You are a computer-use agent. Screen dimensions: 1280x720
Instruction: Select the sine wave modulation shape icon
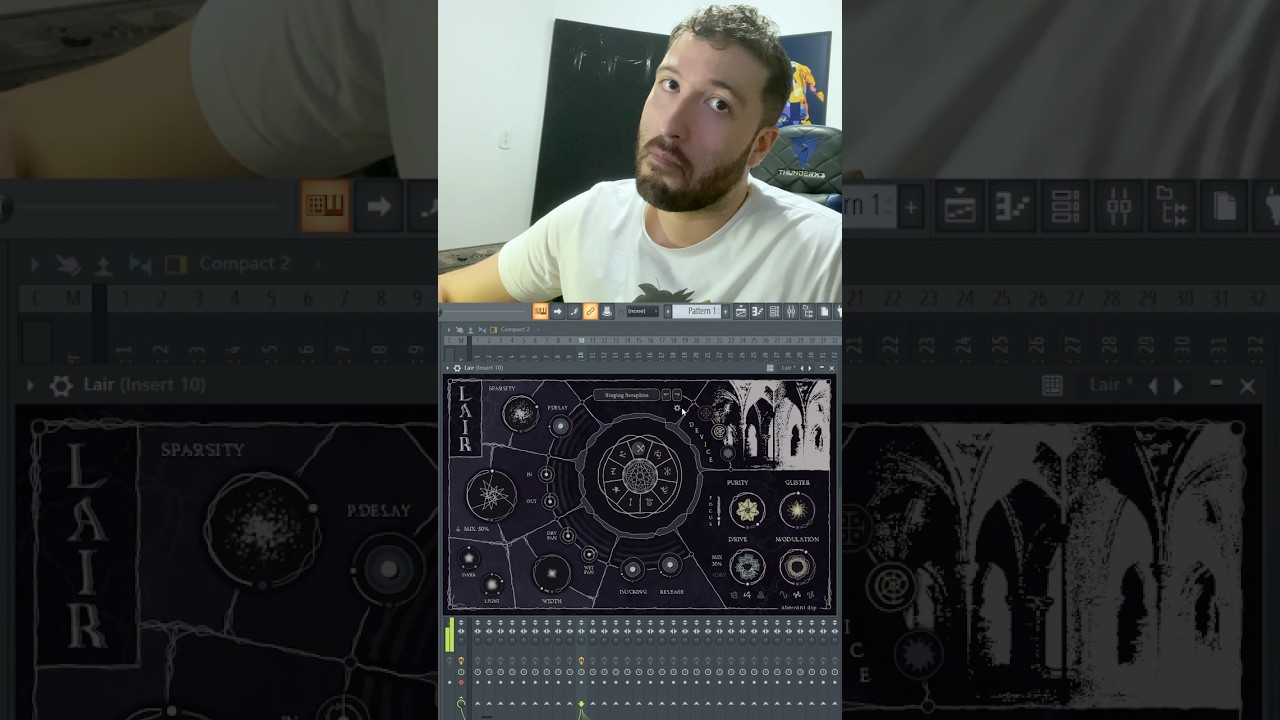[x=783, y=595]
